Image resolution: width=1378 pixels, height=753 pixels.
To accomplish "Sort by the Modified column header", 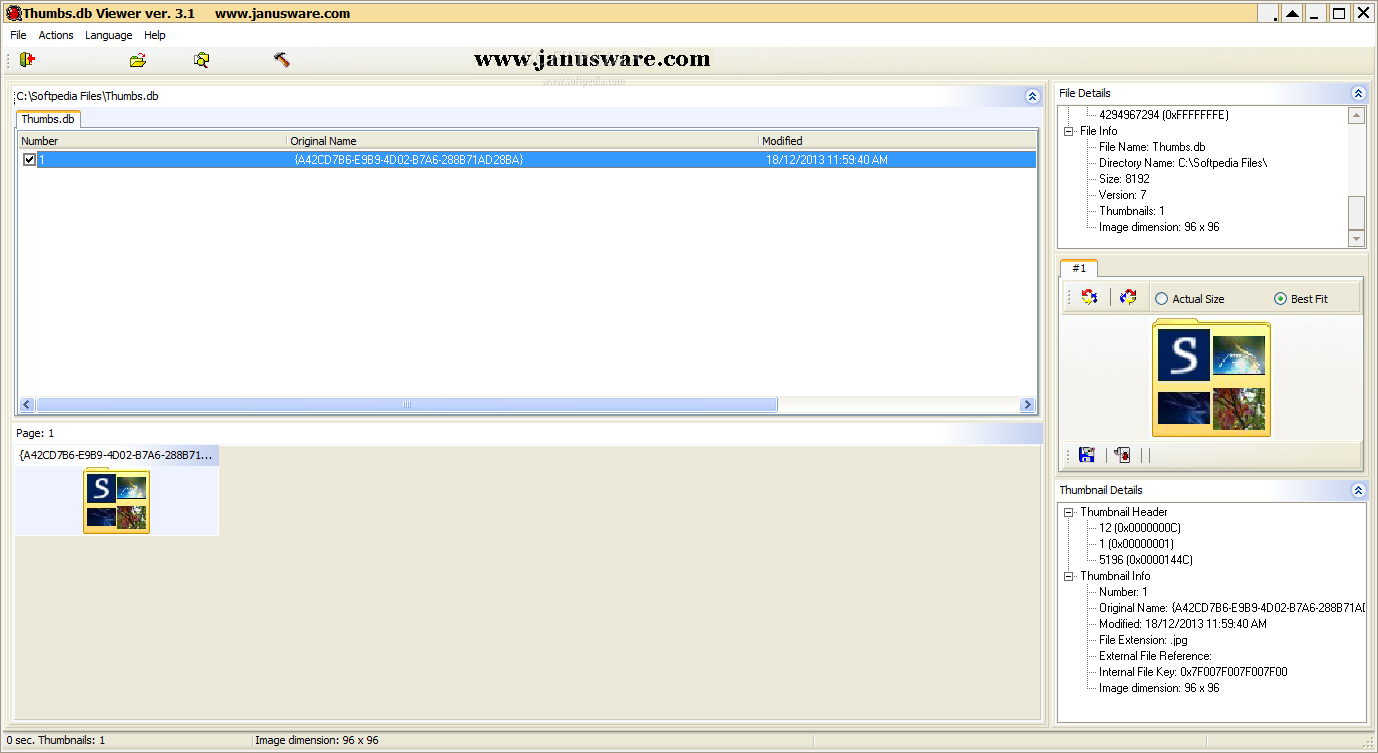I will 897,141.
